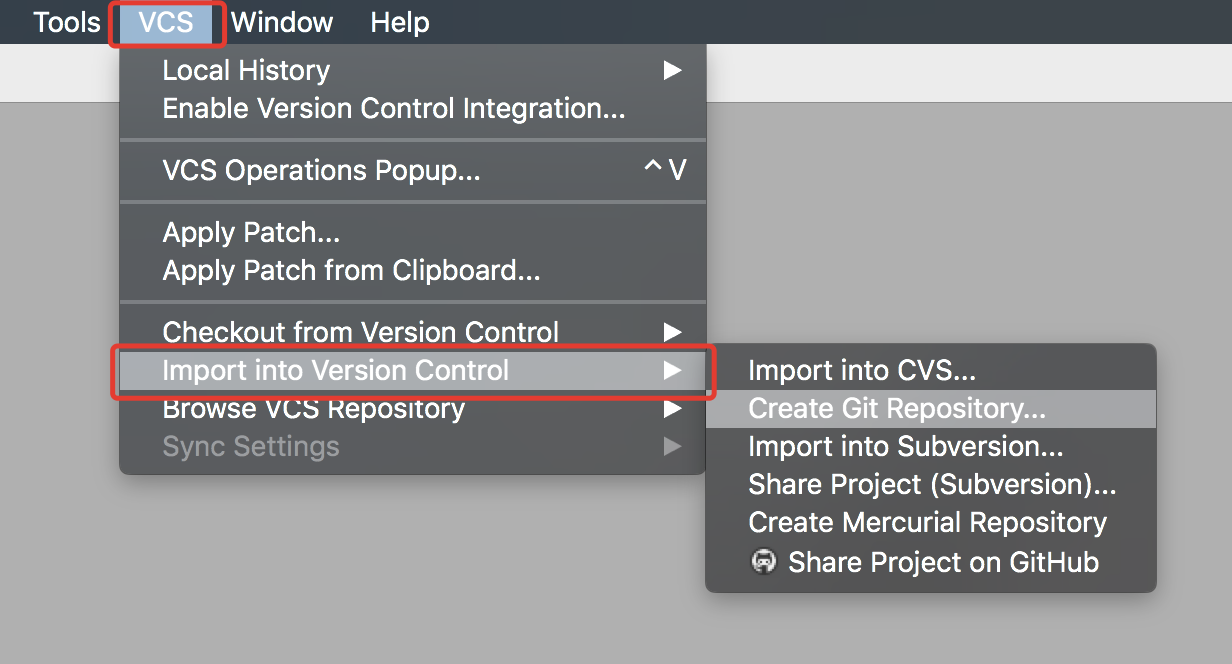Expand the Local History submenu arrow
Screen dimensions: 1232x664
672,70
